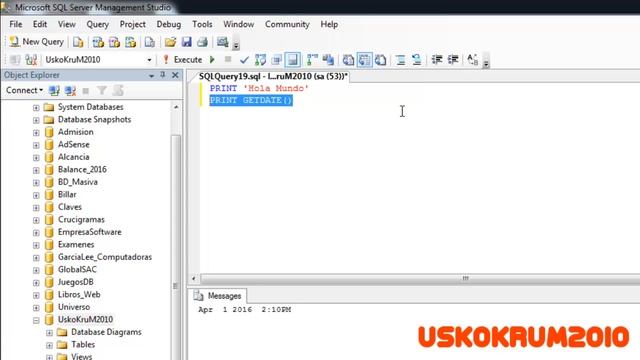Click the Activity Monitor toolbar icon

pyautogui.click(x=222, y=42)
